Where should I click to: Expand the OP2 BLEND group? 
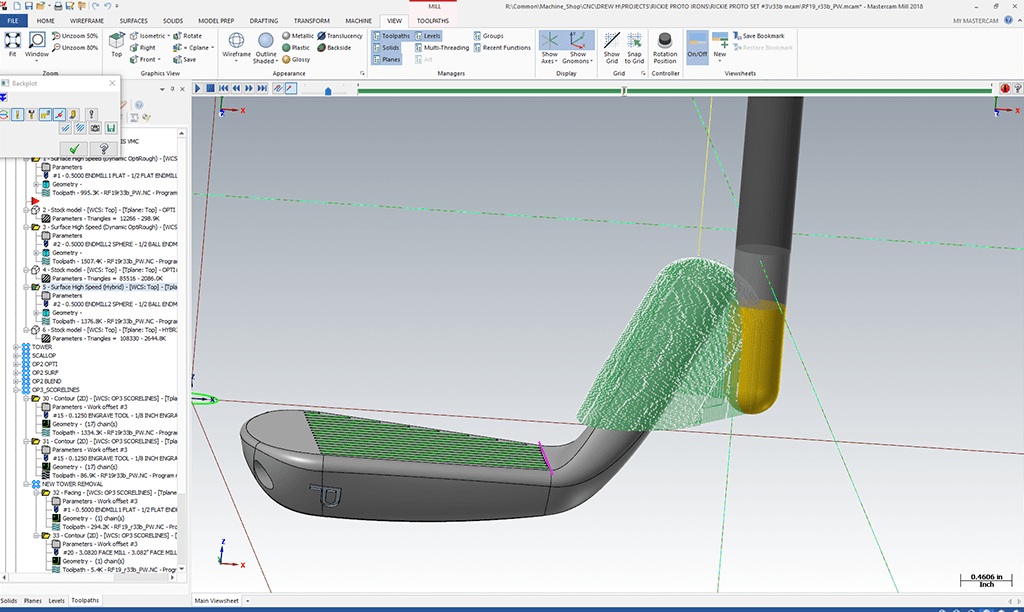click(16, 381)
